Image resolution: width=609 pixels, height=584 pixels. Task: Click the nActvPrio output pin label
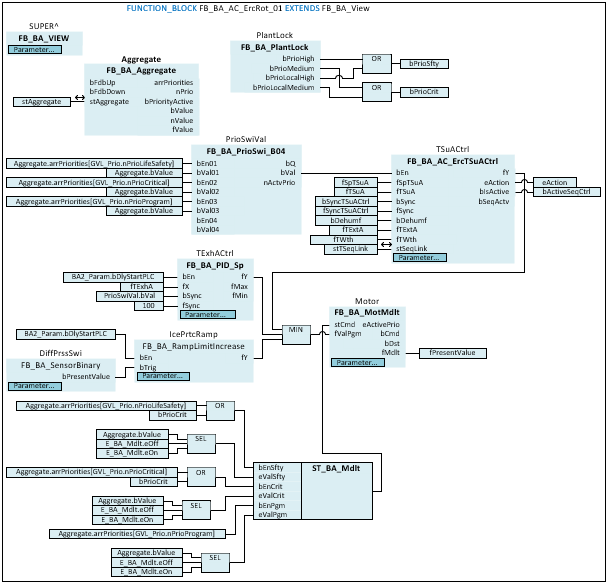279,182
